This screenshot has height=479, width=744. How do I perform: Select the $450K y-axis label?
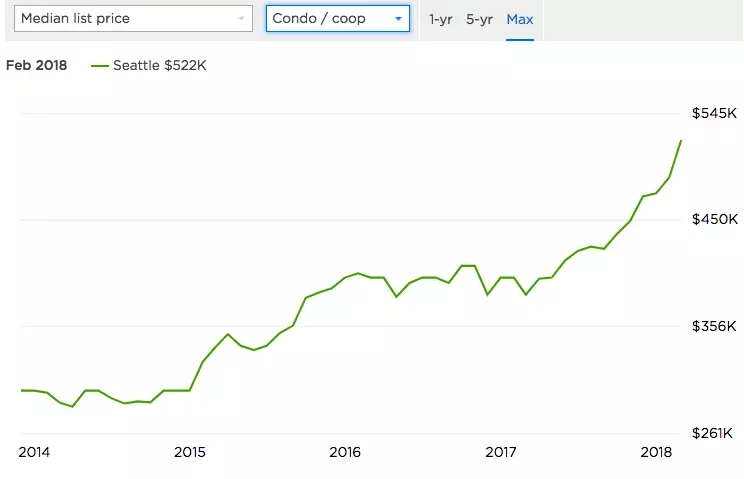(714, 219)
